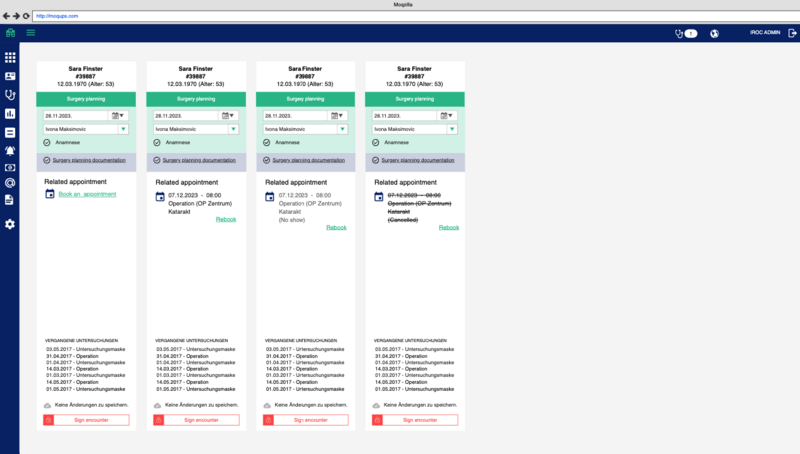This screenshot has width=800, height=454.
Task: Open the apps grid icon in sidebar
Action: [10, 58]
